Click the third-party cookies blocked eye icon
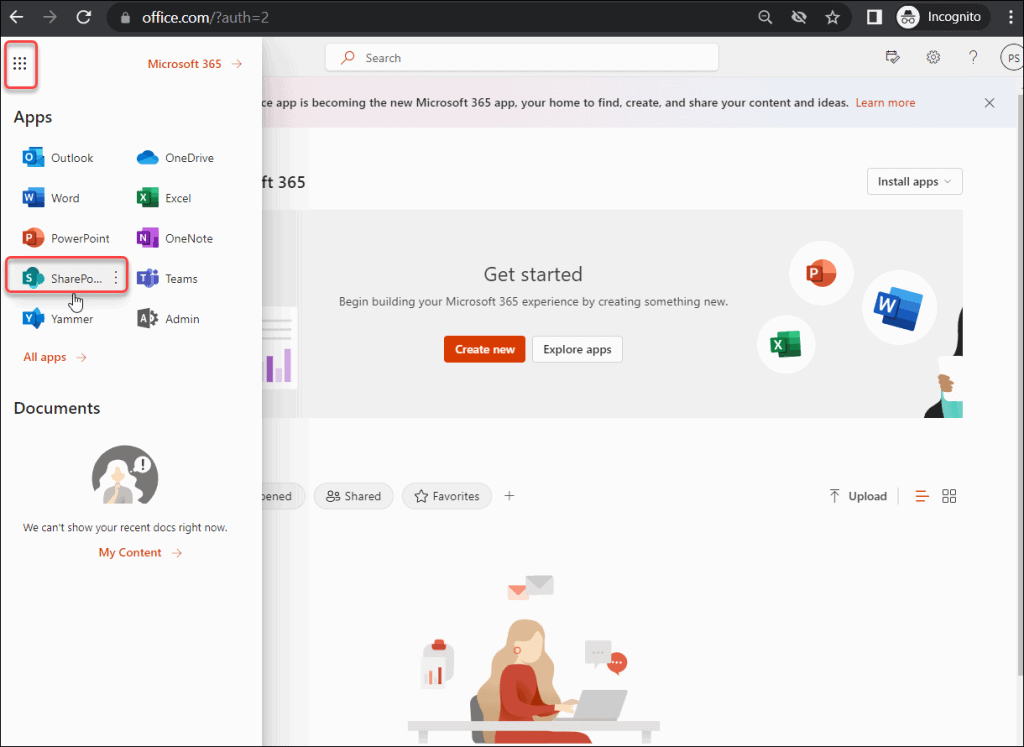 pos(799,17)
